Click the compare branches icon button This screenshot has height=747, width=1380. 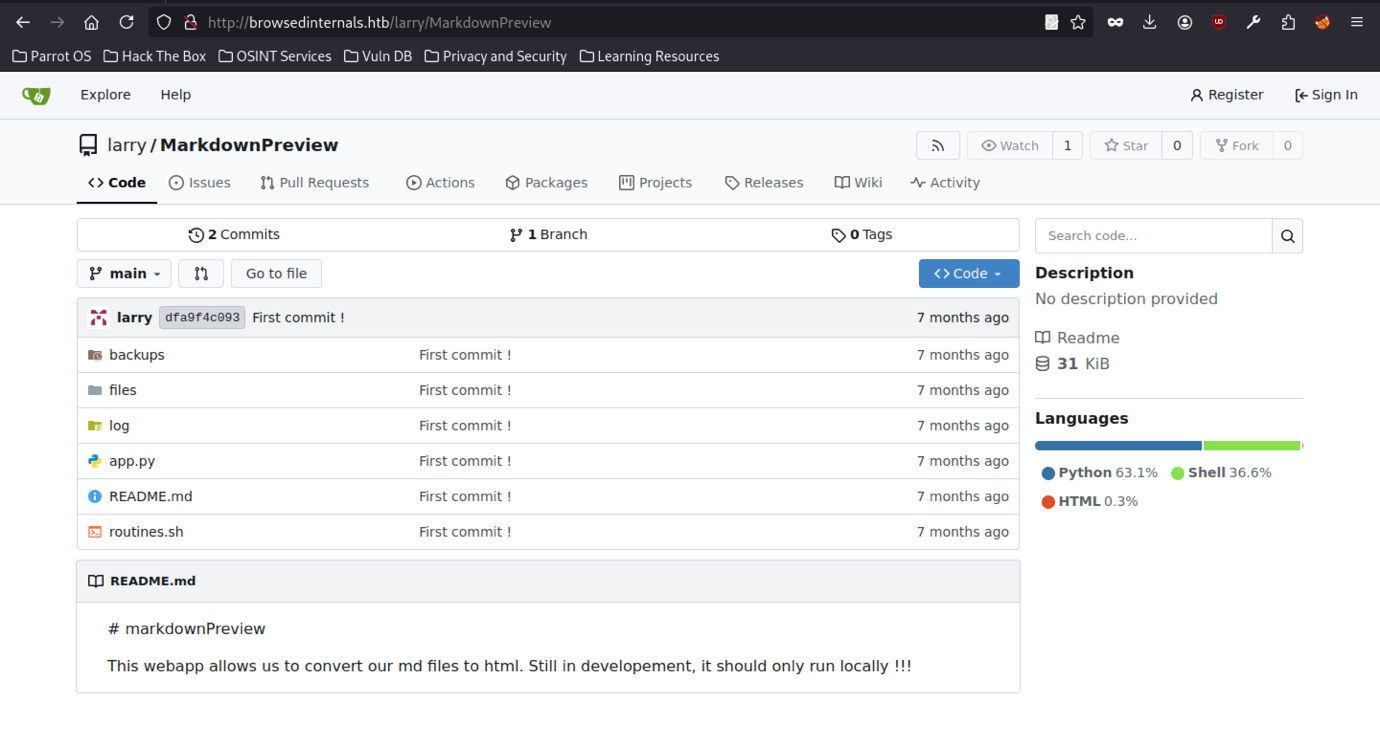click(201, 274)
